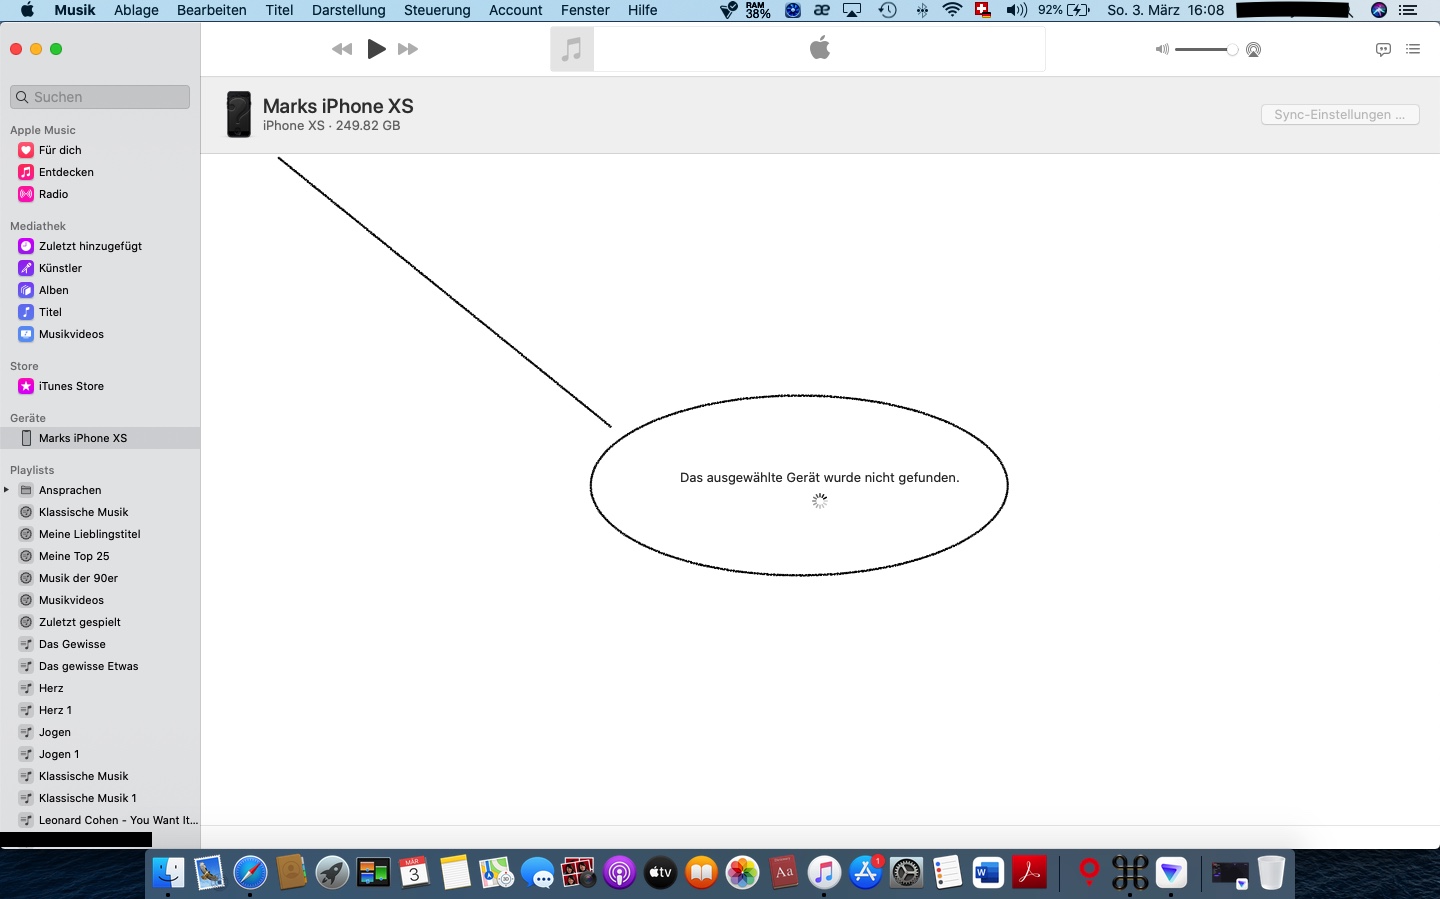Adjust the volume slider knob
This screenshot has width=1440, height=899.
1232,50
